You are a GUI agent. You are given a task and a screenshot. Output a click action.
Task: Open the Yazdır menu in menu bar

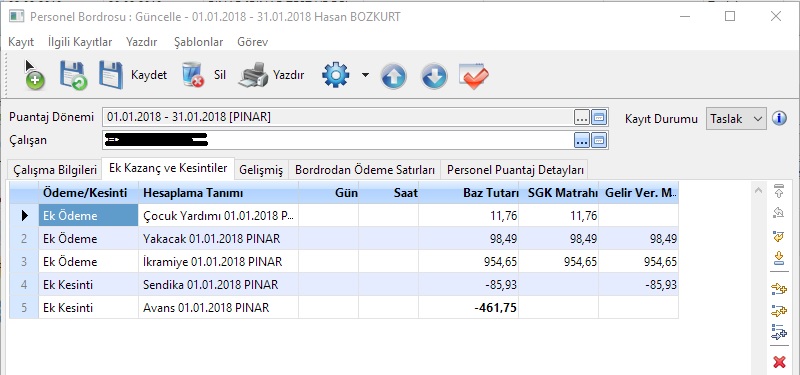click(142, 42)
